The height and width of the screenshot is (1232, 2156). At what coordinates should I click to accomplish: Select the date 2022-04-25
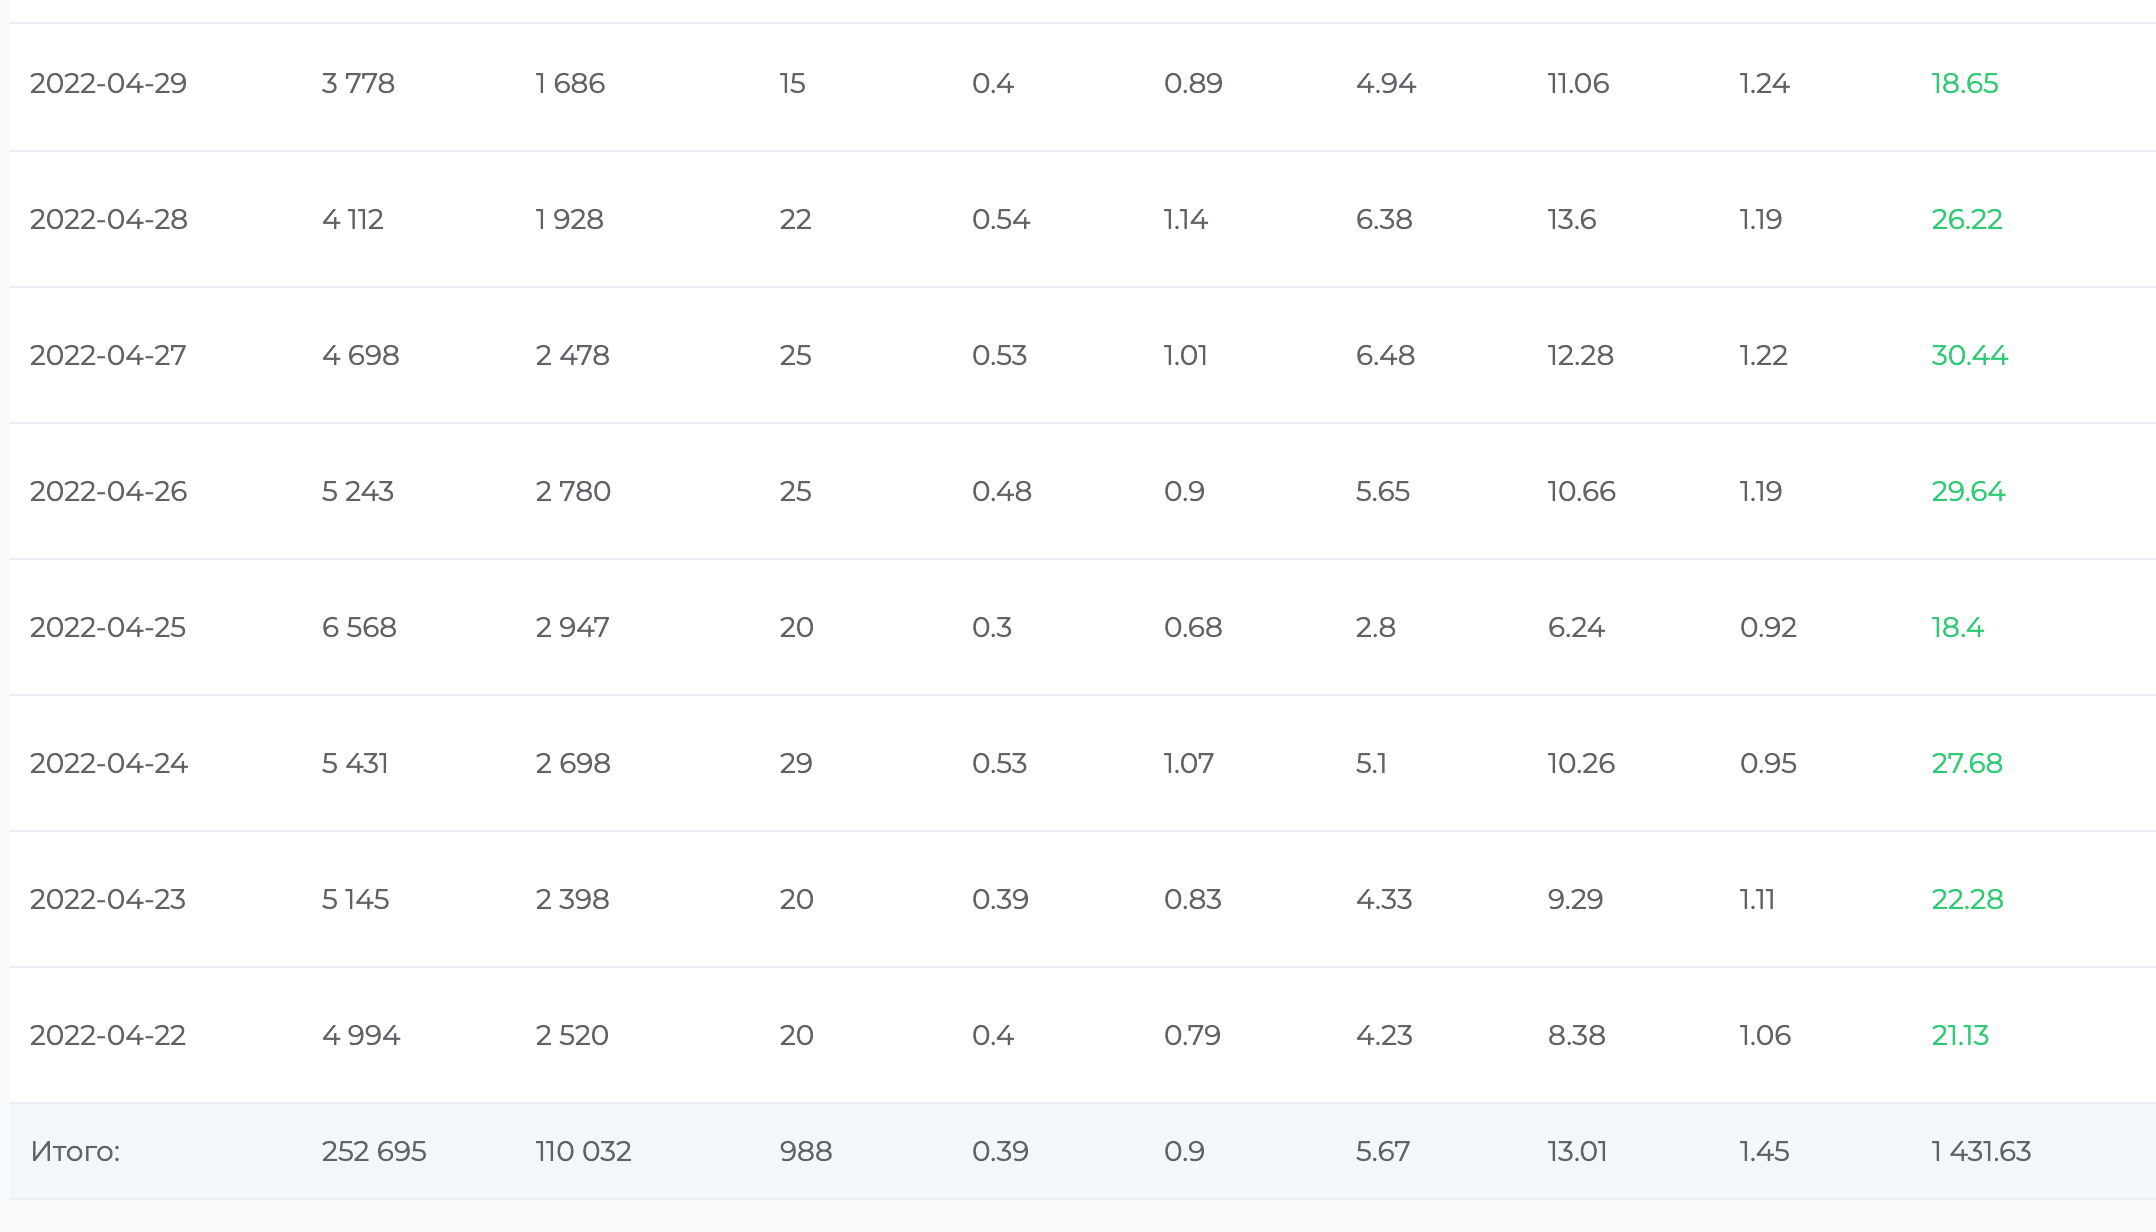coord(108,627)
